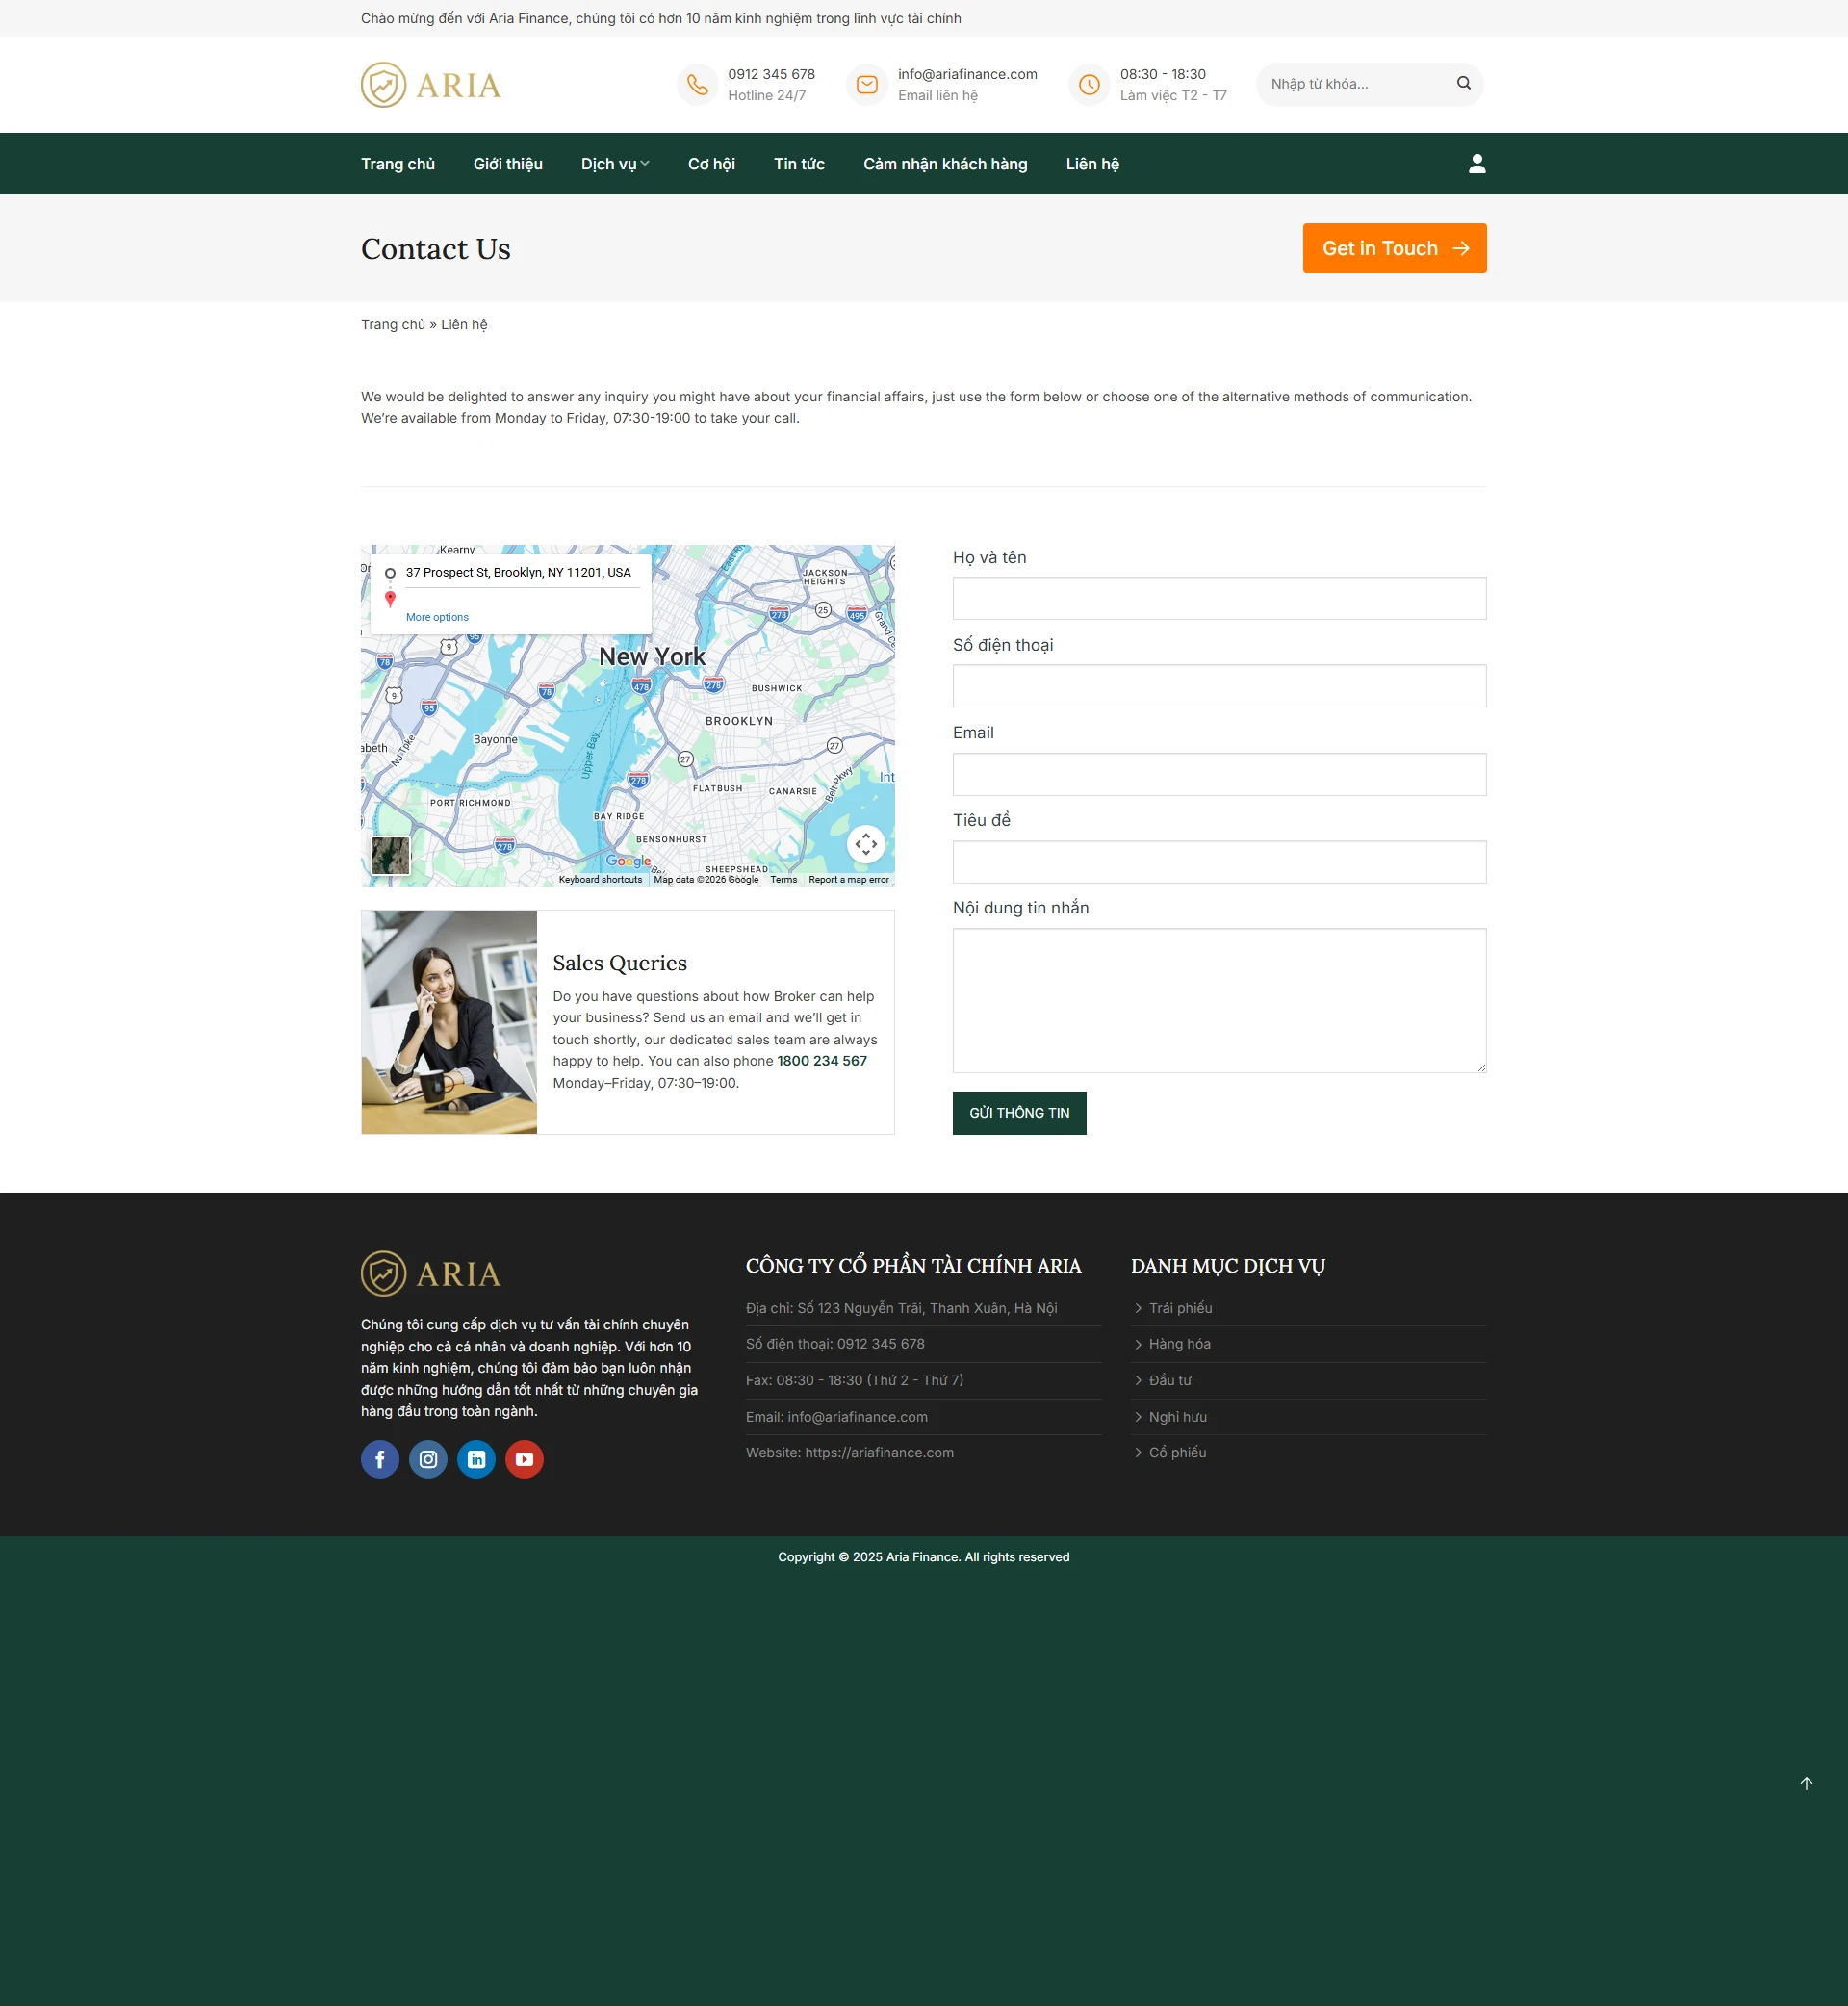The image size is (1848, 2006).
Task: Open Trái phiếu service link in footer
Action: pyautogui.click(x=1180, y=1308)
